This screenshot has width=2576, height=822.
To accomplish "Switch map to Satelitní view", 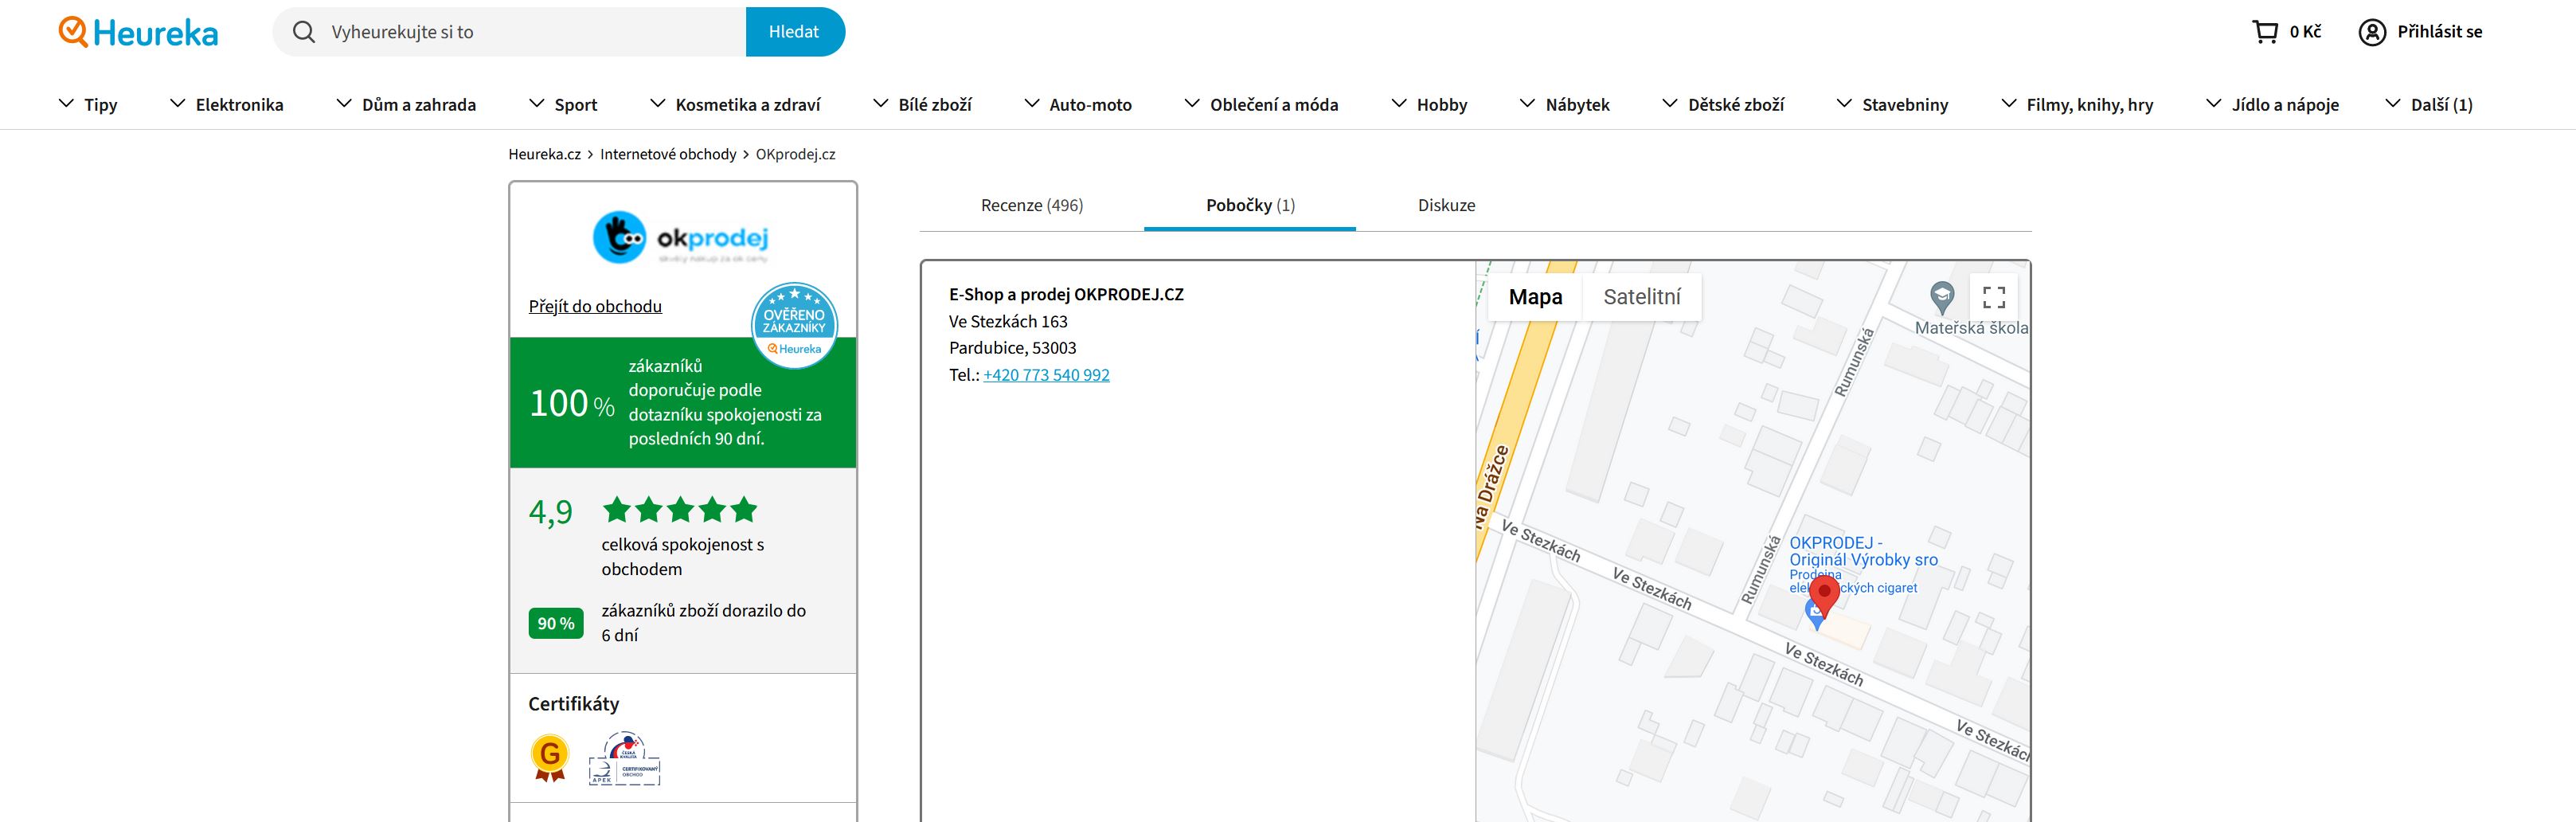I will (1642, 297).
